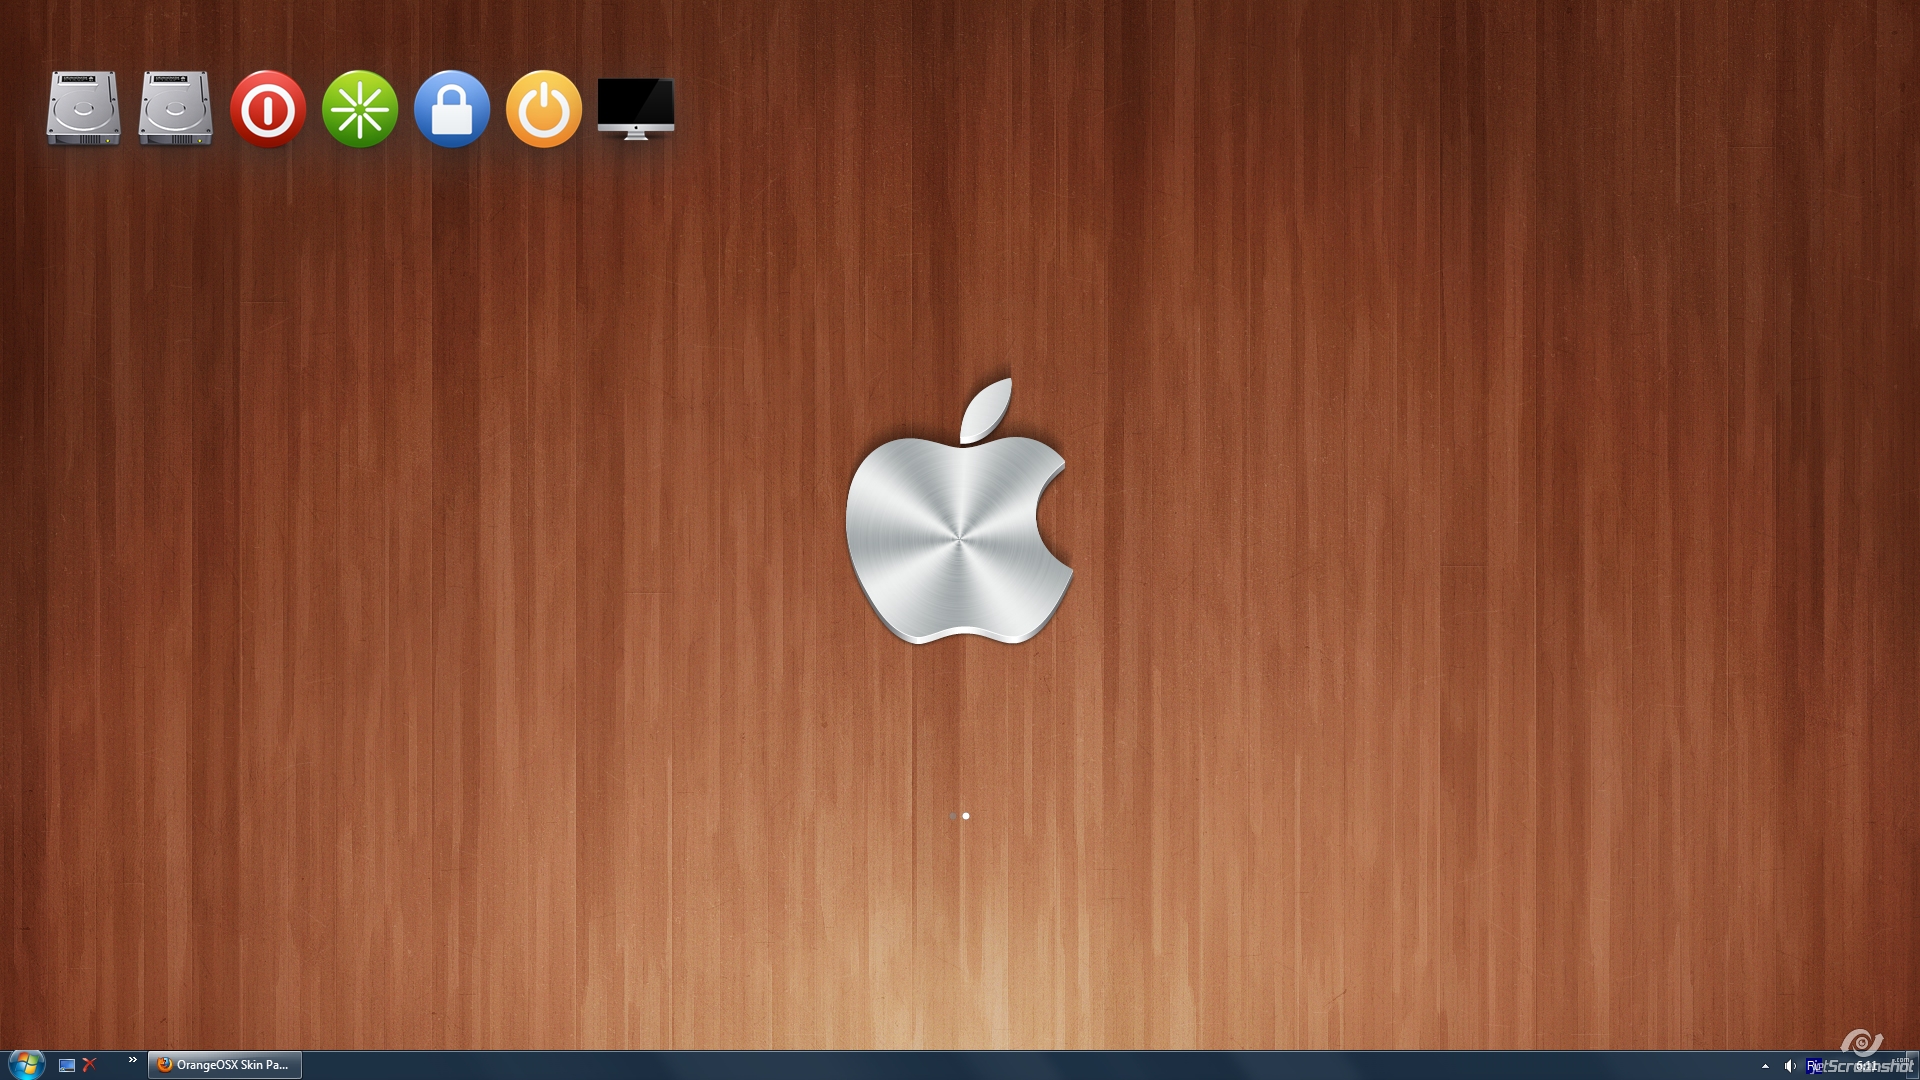1920x1080 pixels.
Task: Switch to OrangeOSX Skin Pa... Firefox window
Action: tap(225, 1065)
